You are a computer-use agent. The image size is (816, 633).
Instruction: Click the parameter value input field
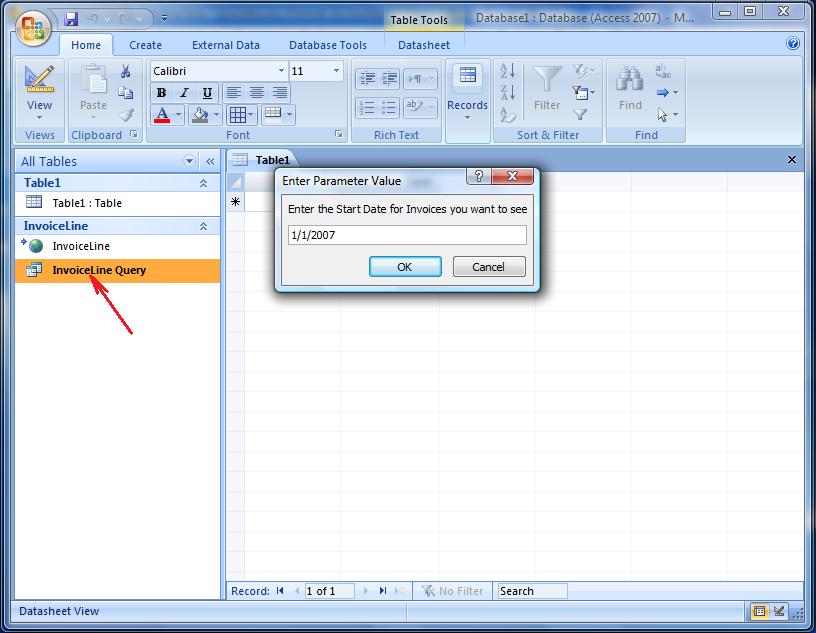click(x=407, y=235)
